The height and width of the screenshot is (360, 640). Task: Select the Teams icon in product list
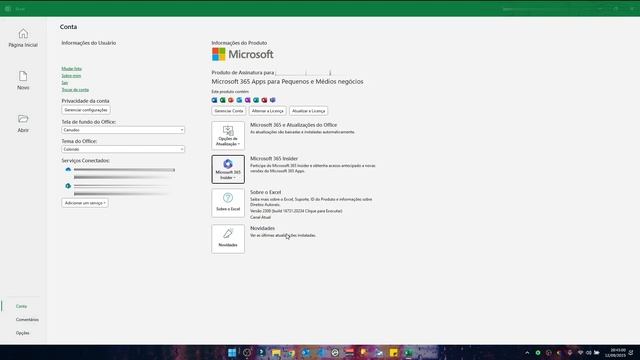tap(273, 100)
